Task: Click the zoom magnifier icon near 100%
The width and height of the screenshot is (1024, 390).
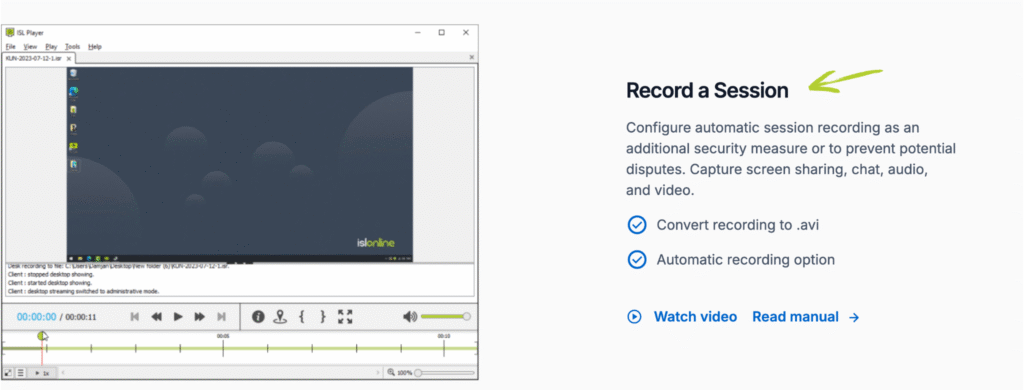Action: pos(391,372)
